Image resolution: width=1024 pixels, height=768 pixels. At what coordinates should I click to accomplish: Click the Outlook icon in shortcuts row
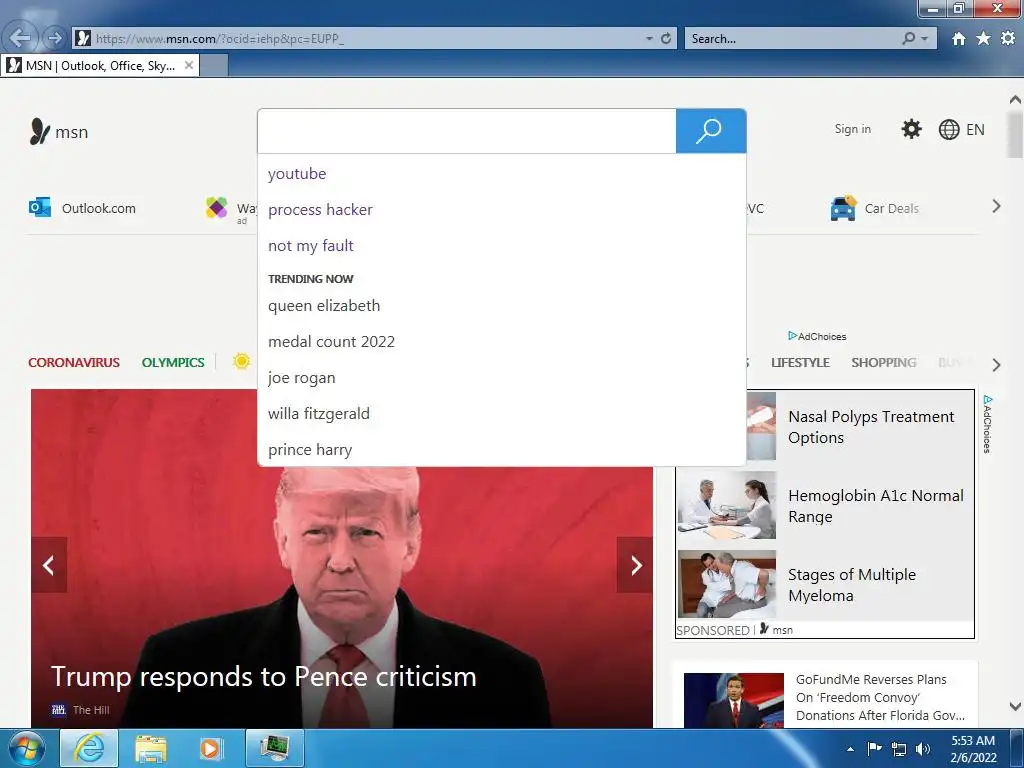pos(40,208)
